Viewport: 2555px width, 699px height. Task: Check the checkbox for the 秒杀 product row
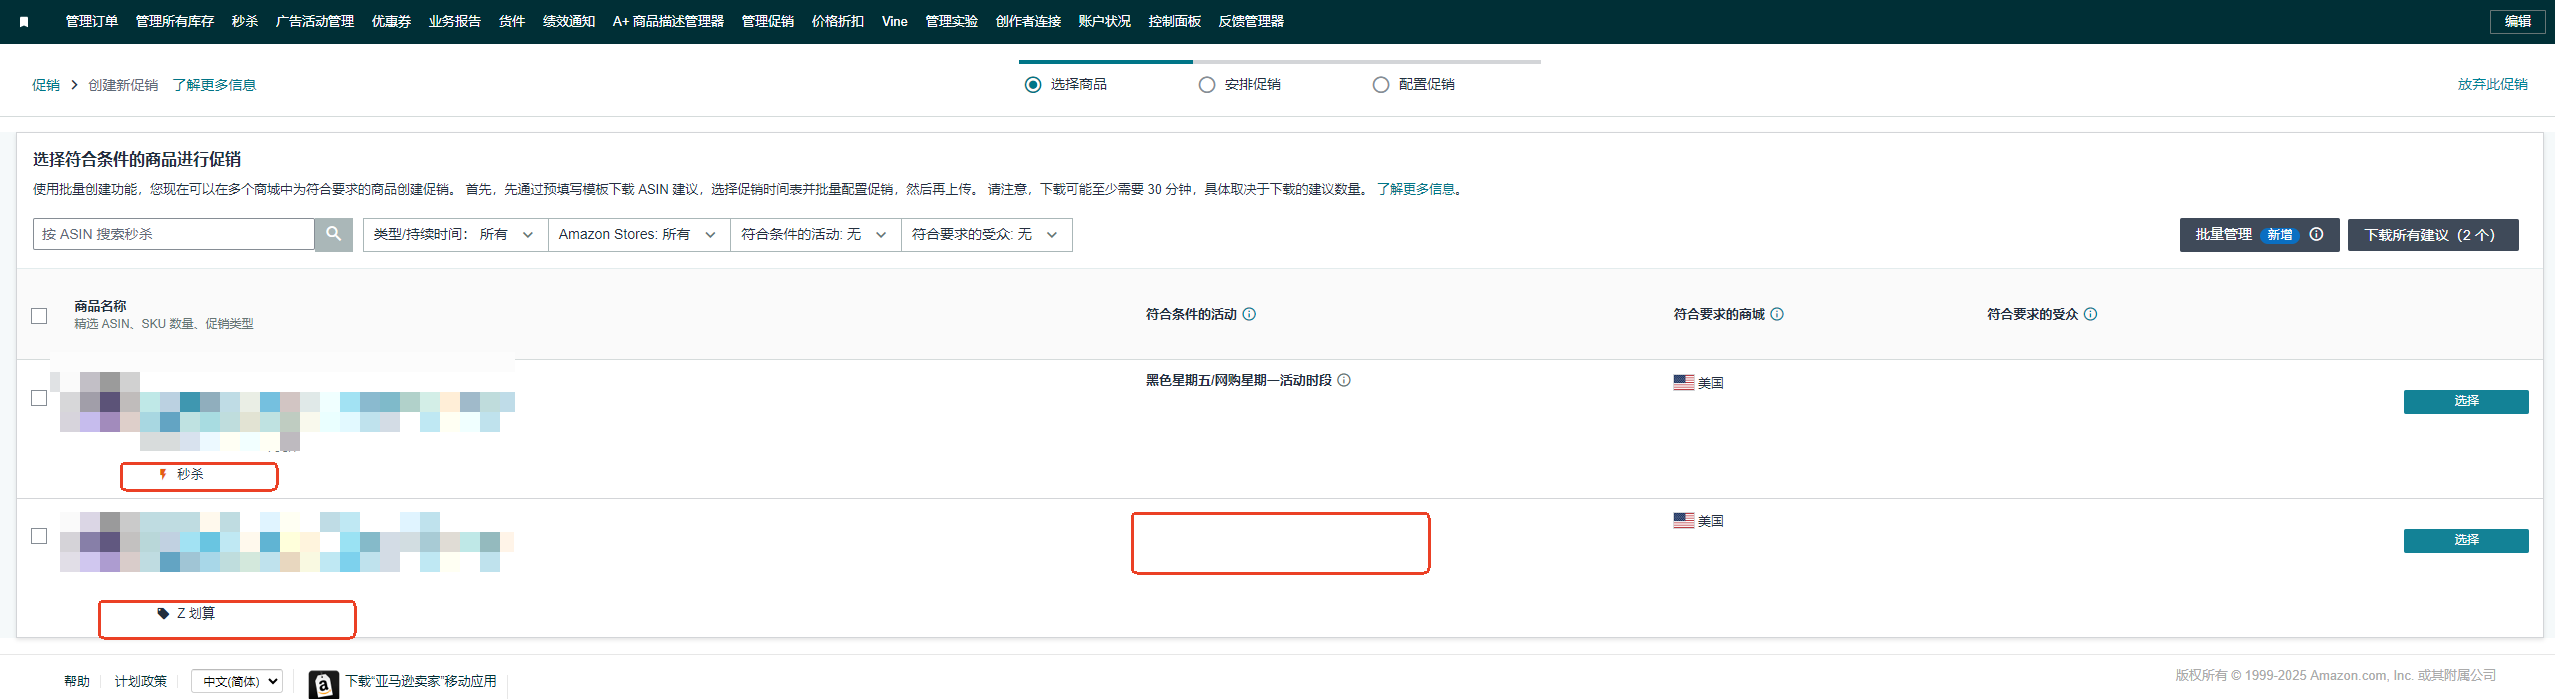39,398
